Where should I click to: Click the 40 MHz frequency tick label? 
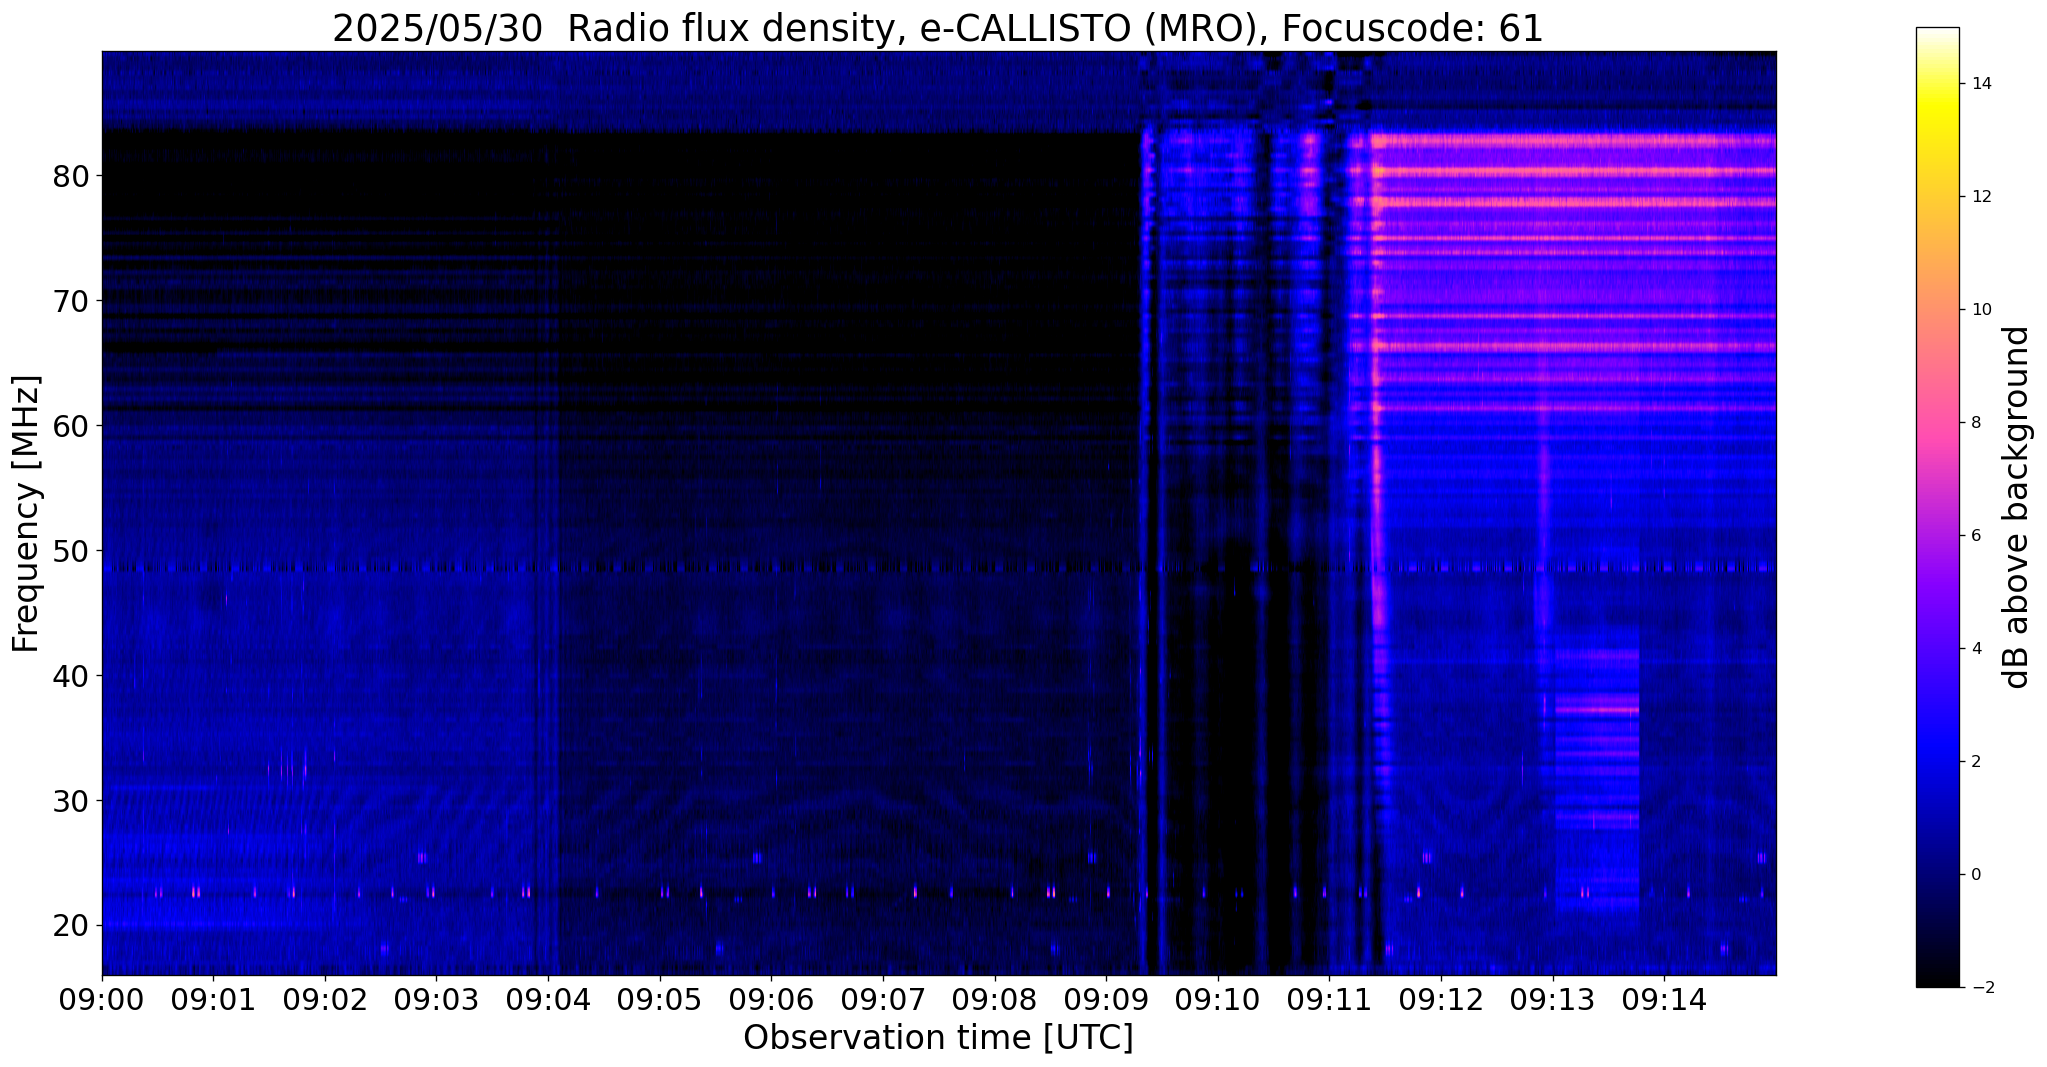71,676
